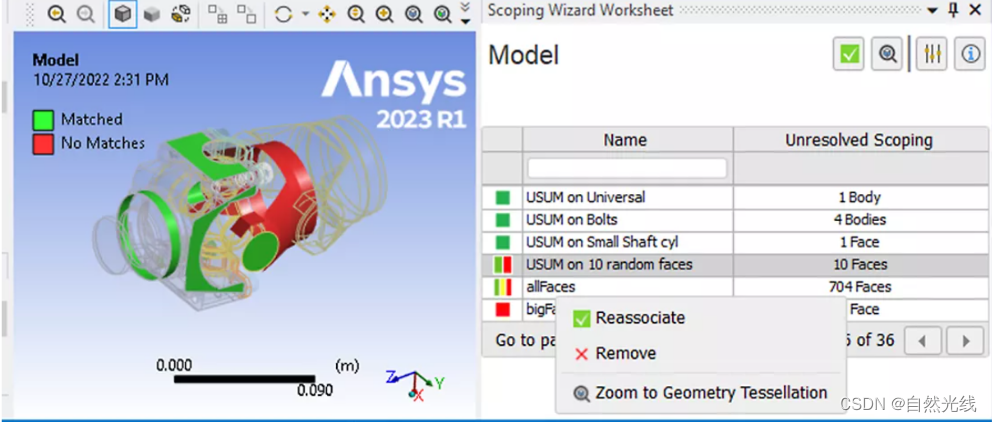Viewport: 992px width, 422px height.
Task: Choose Remove from the context menu
Action: pyautogui.click(x=700, y=354)
